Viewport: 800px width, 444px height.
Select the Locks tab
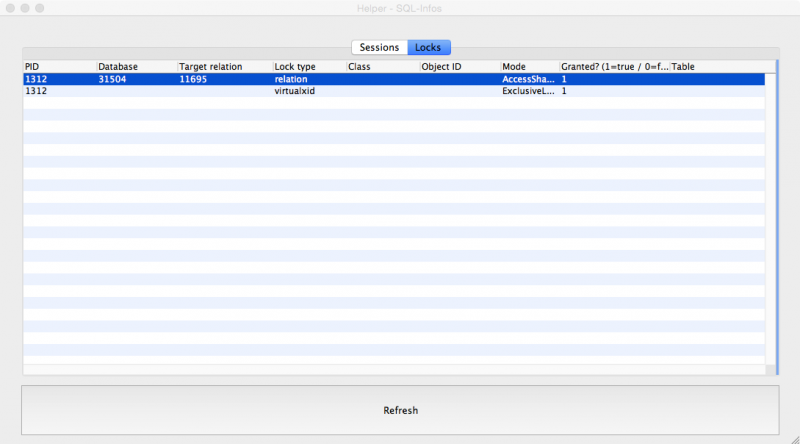(428, 47)
